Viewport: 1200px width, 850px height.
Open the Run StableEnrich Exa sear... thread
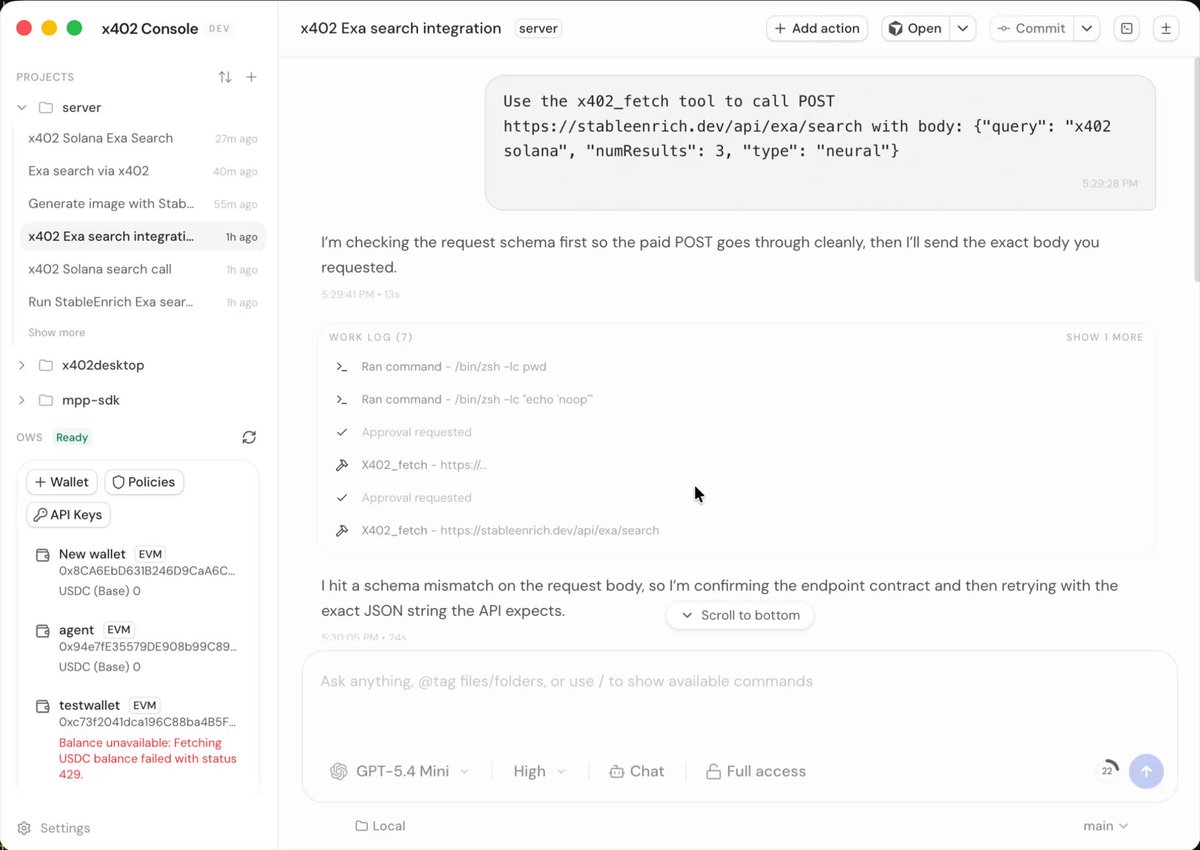pyautogui.click(x=142, y=302)
